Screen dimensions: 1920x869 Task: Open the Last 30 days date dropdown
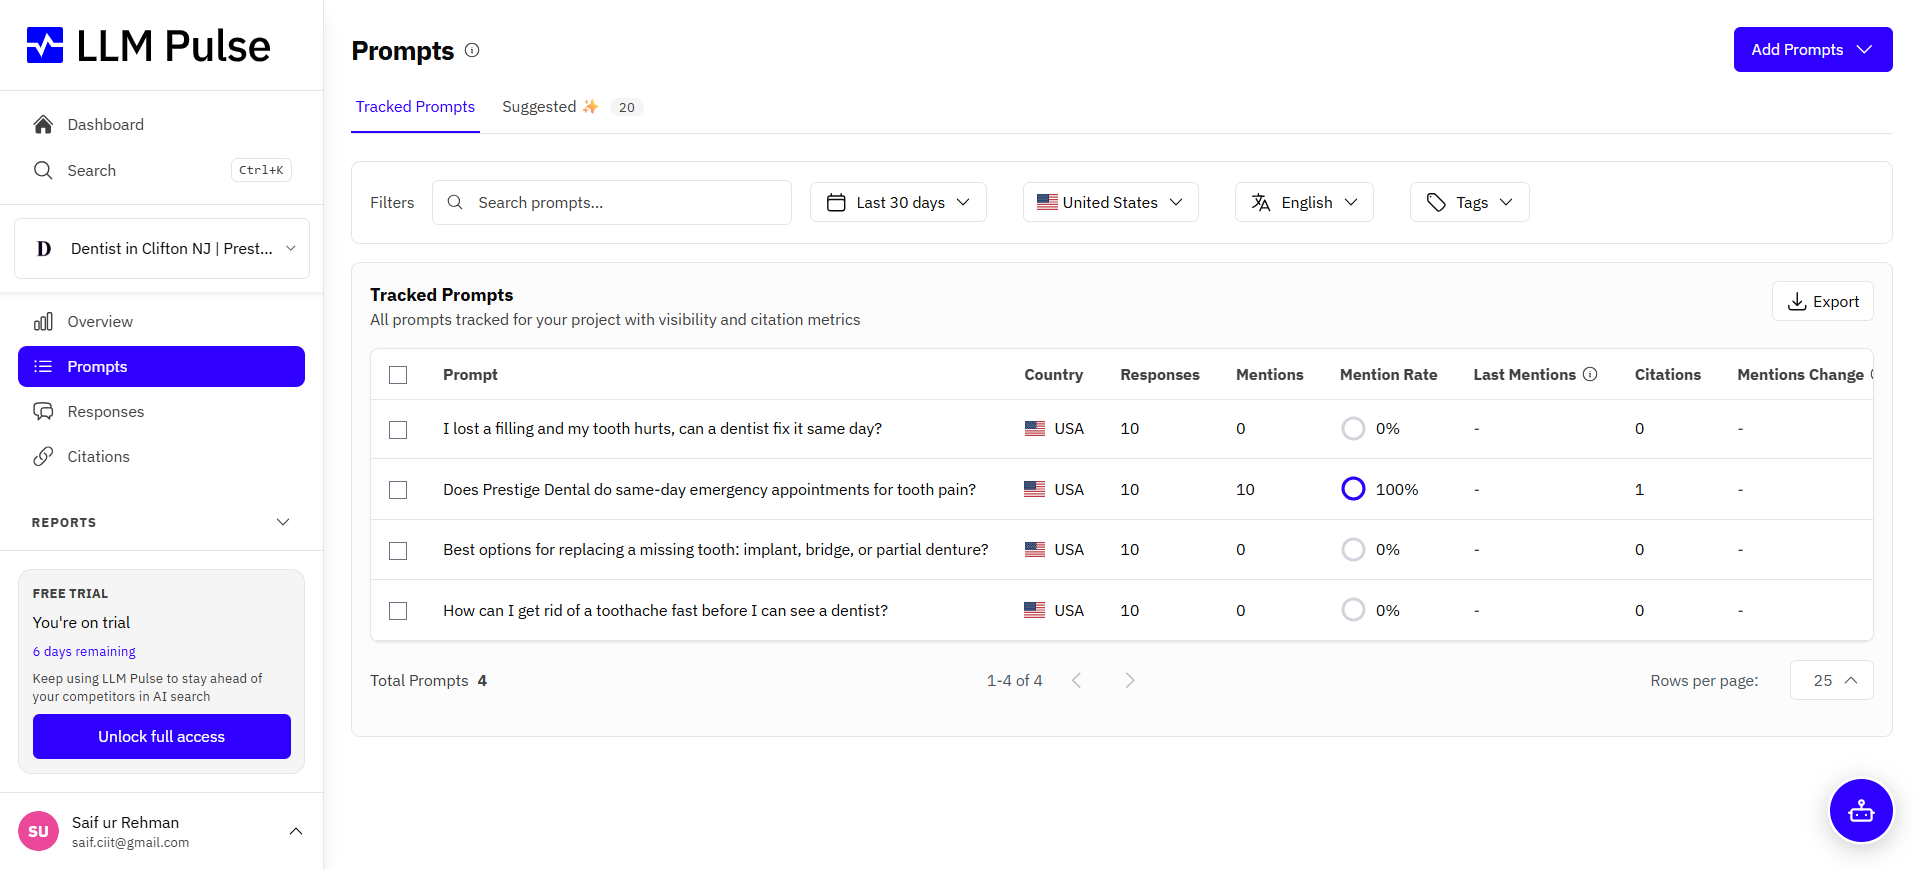point(898,202)
